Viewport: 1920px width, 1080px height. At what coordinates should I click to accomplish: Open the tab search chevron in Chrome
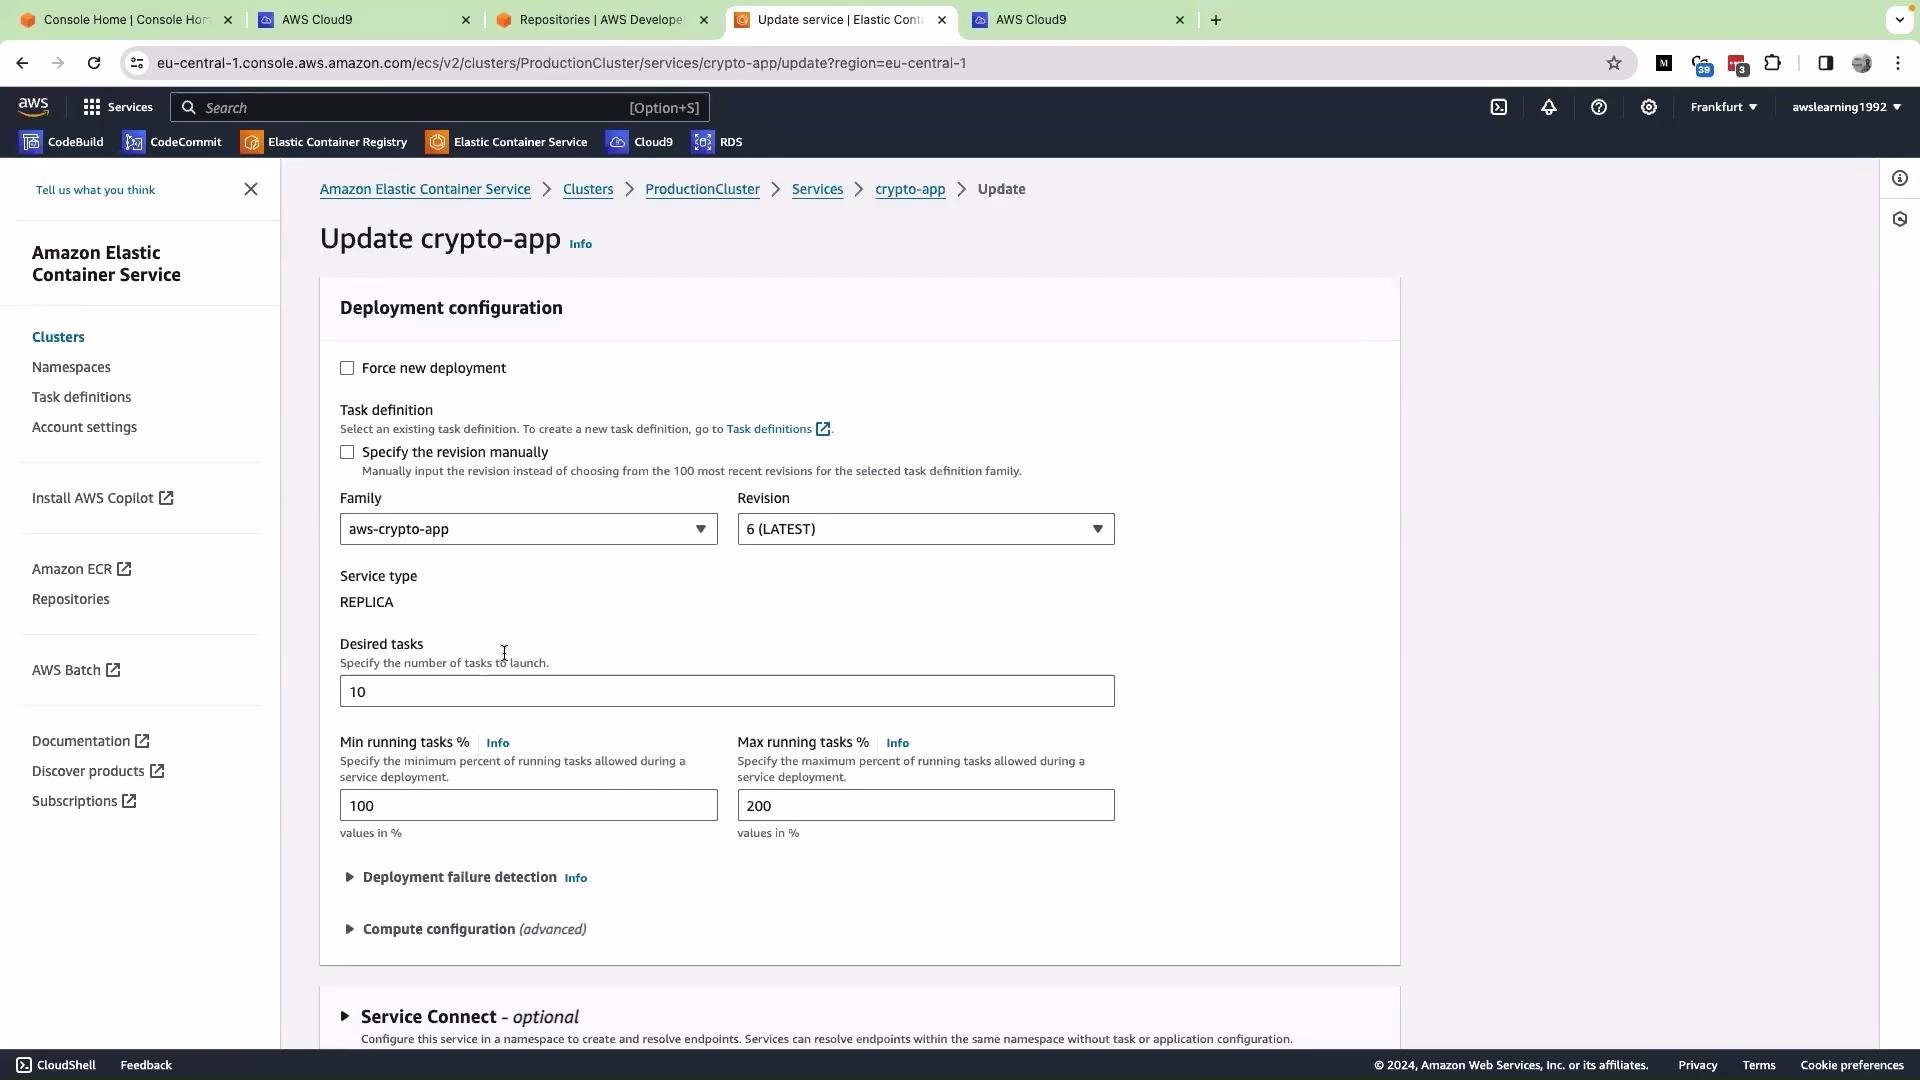pos(1900,19)
